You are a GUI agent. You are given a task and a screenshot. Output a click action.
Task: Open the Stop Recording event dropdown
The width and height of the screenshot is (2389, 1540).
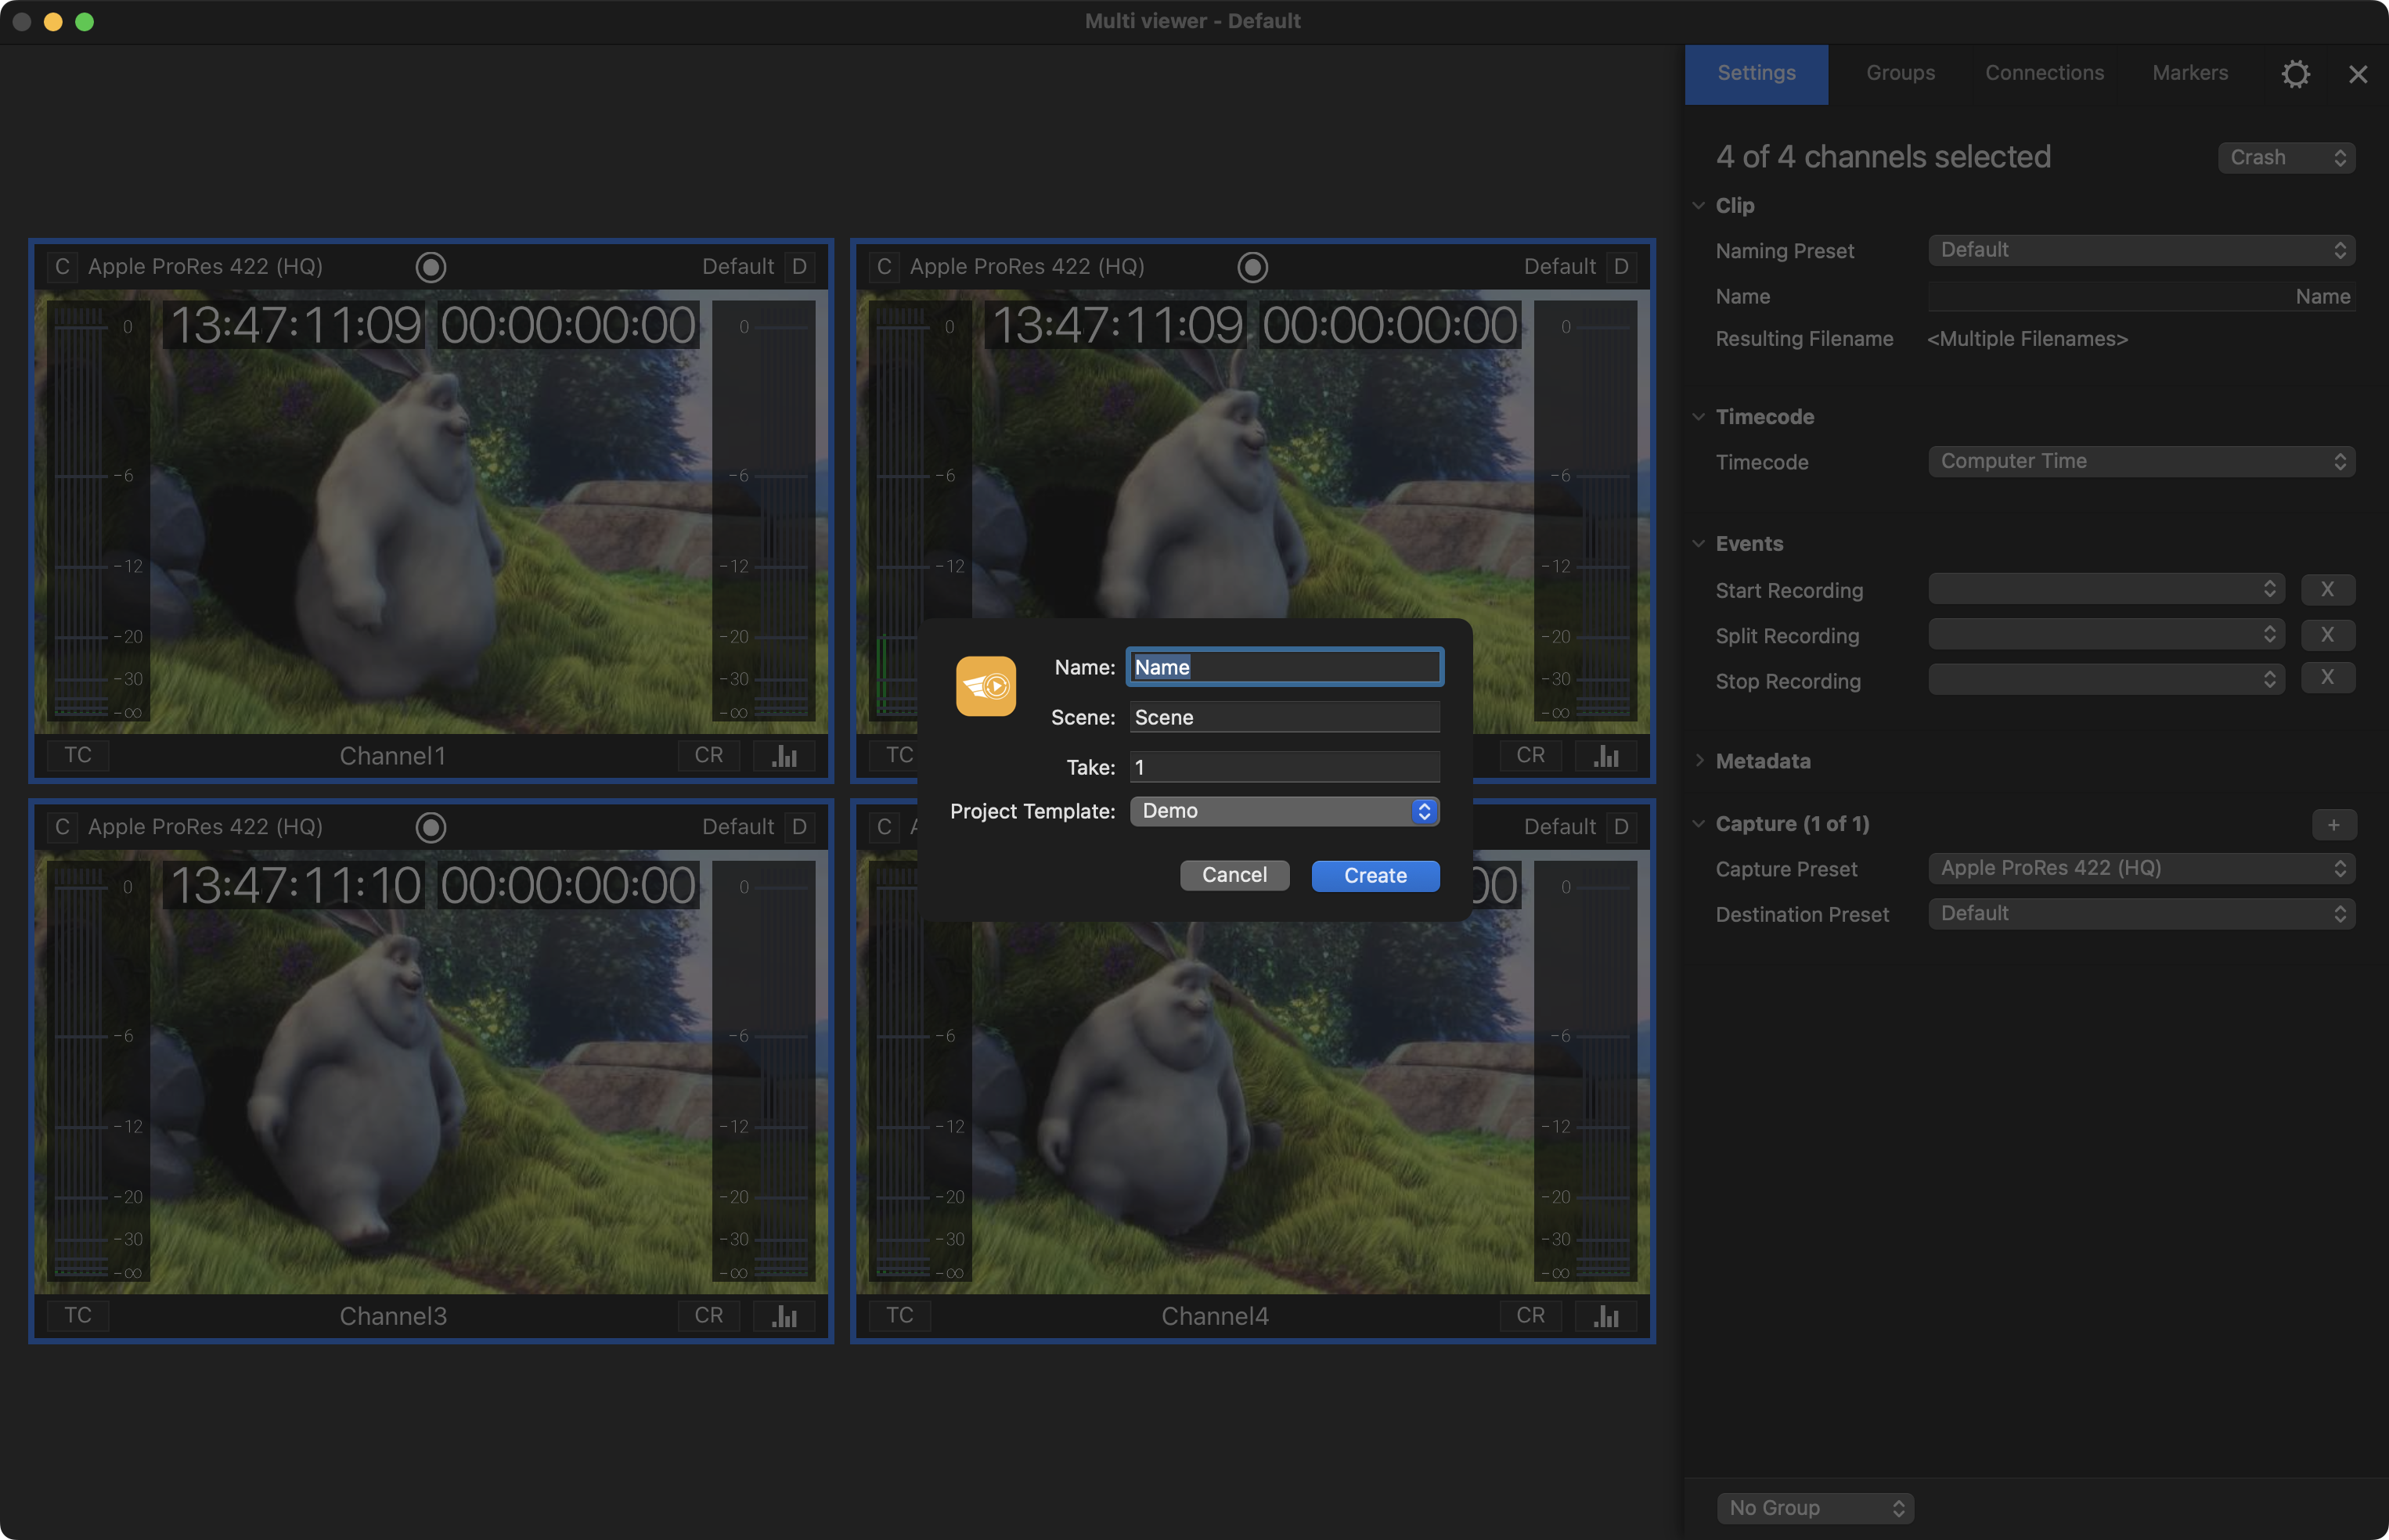[x=2107, y=680]
